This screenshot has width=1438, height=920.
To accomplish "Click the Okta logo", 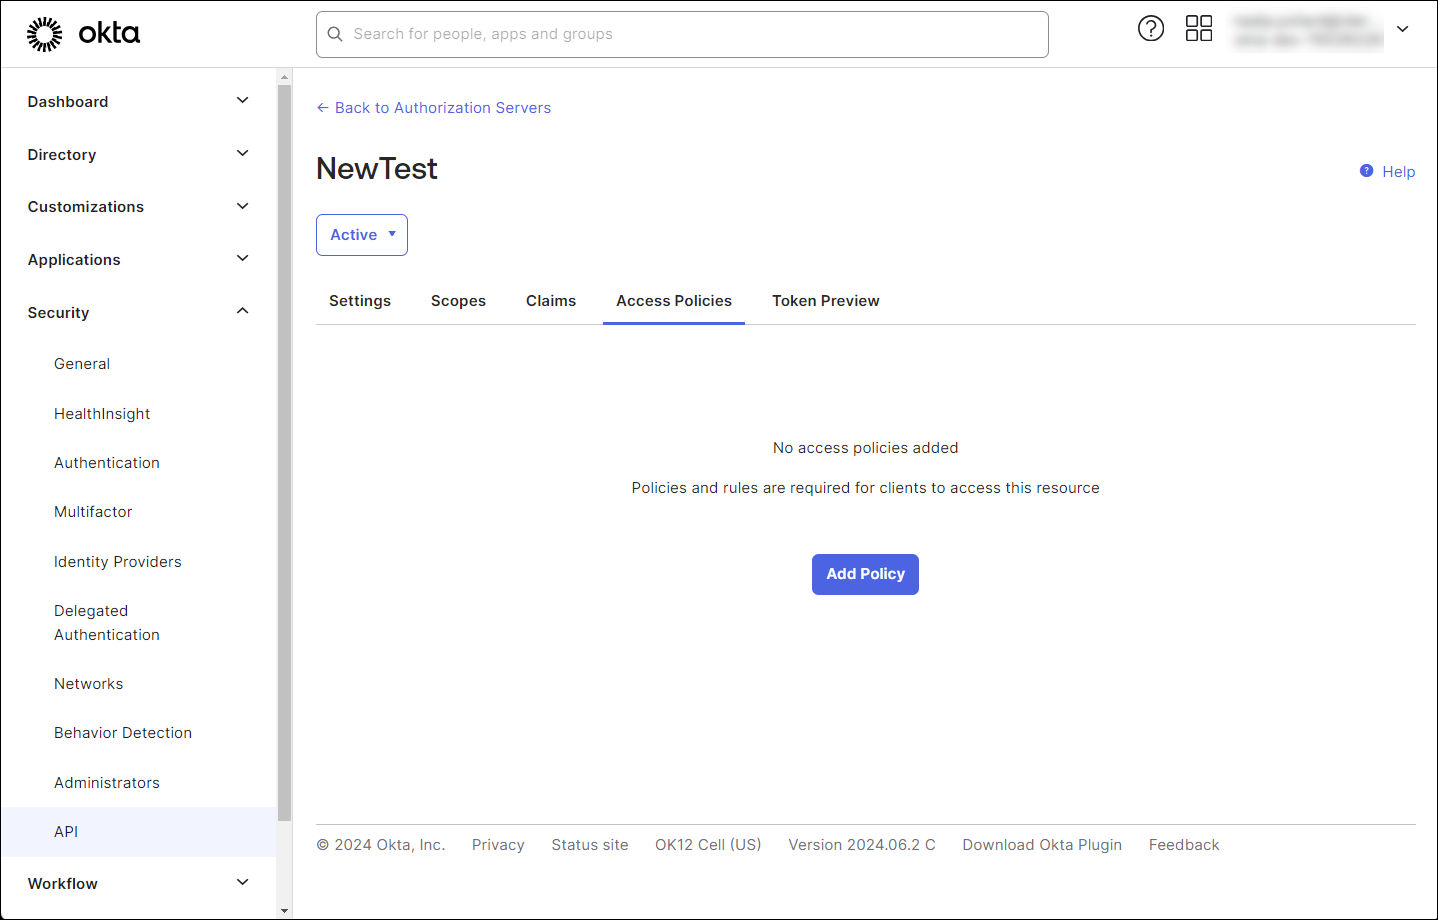I will (83, 34).
